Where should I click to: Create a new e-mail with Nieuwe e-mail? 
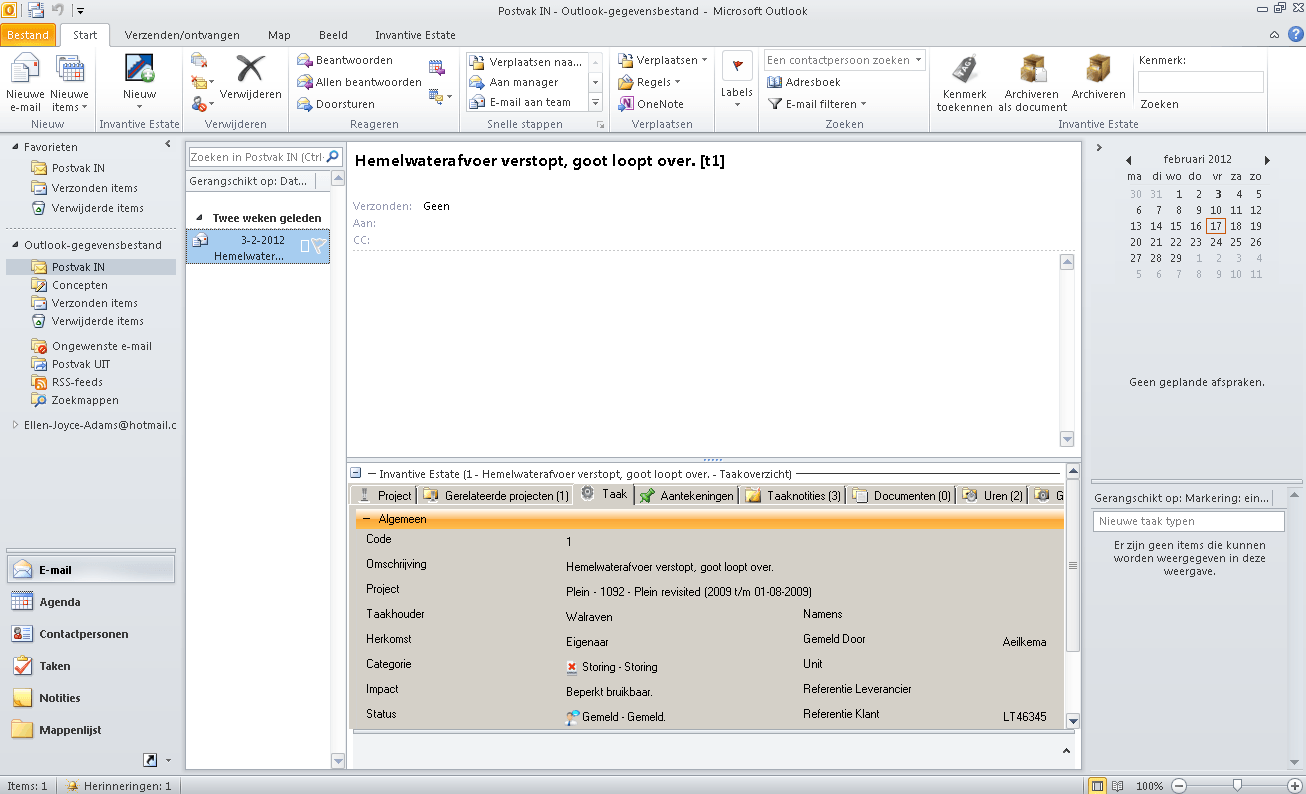click(x=25, y=83)
